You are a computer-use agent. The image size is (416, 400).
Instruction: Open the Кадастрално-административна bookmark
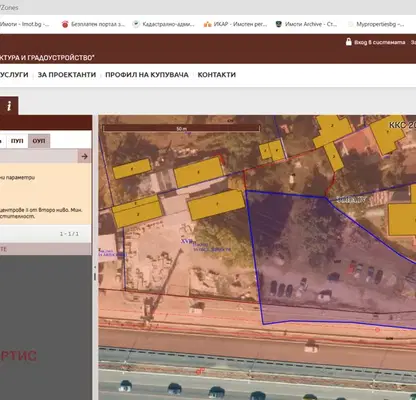pyautogui.click(x=163, y=24)
